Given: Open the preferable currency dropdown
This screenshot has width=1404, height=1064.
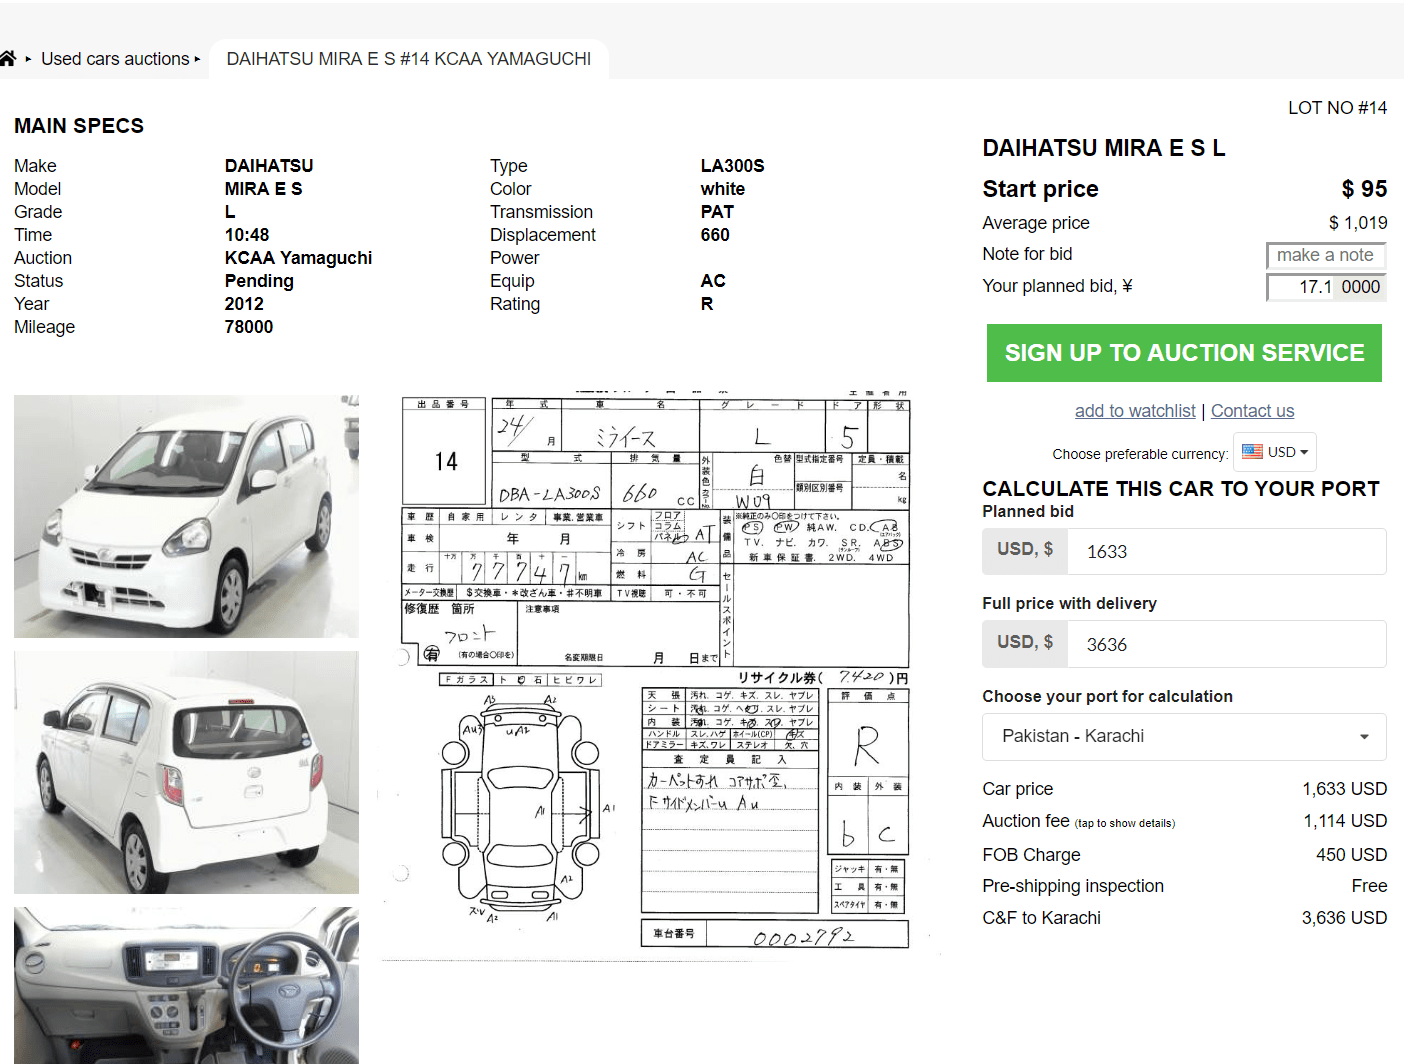Looking at the screenshot, I should 1283,452.
